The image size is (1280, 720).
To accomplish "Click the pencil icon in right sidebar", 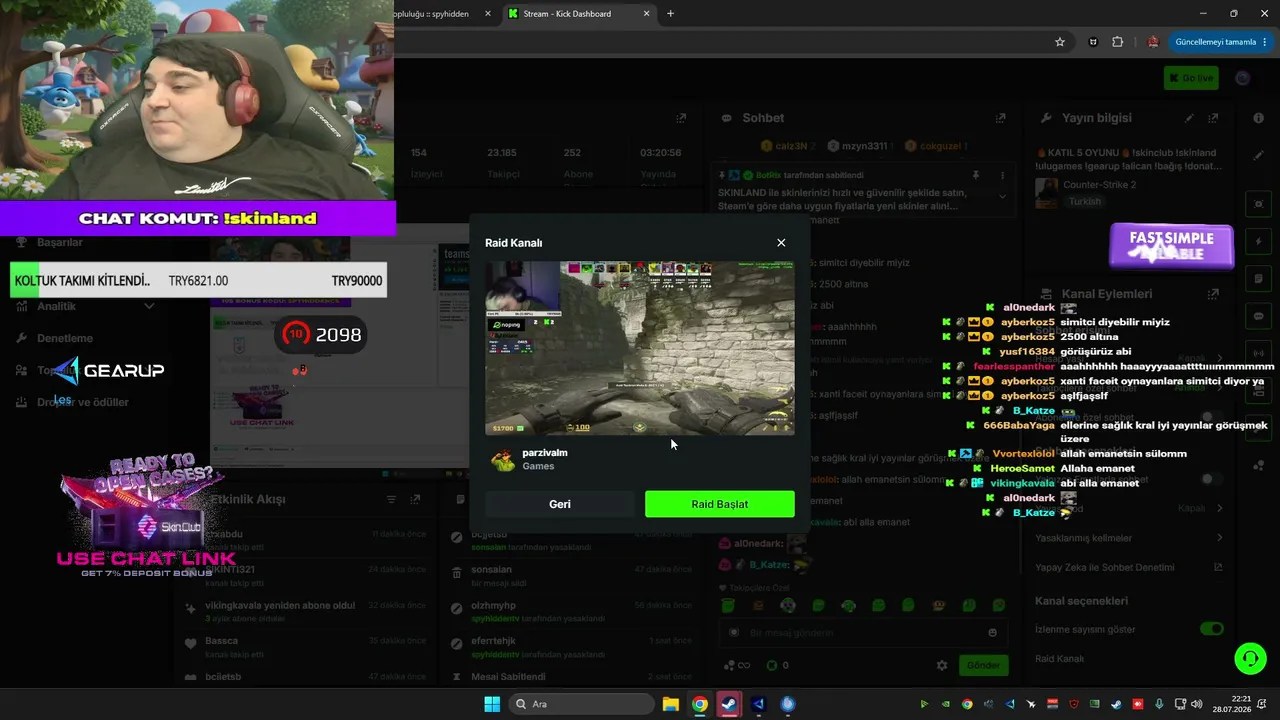I will click(1258, 156).
